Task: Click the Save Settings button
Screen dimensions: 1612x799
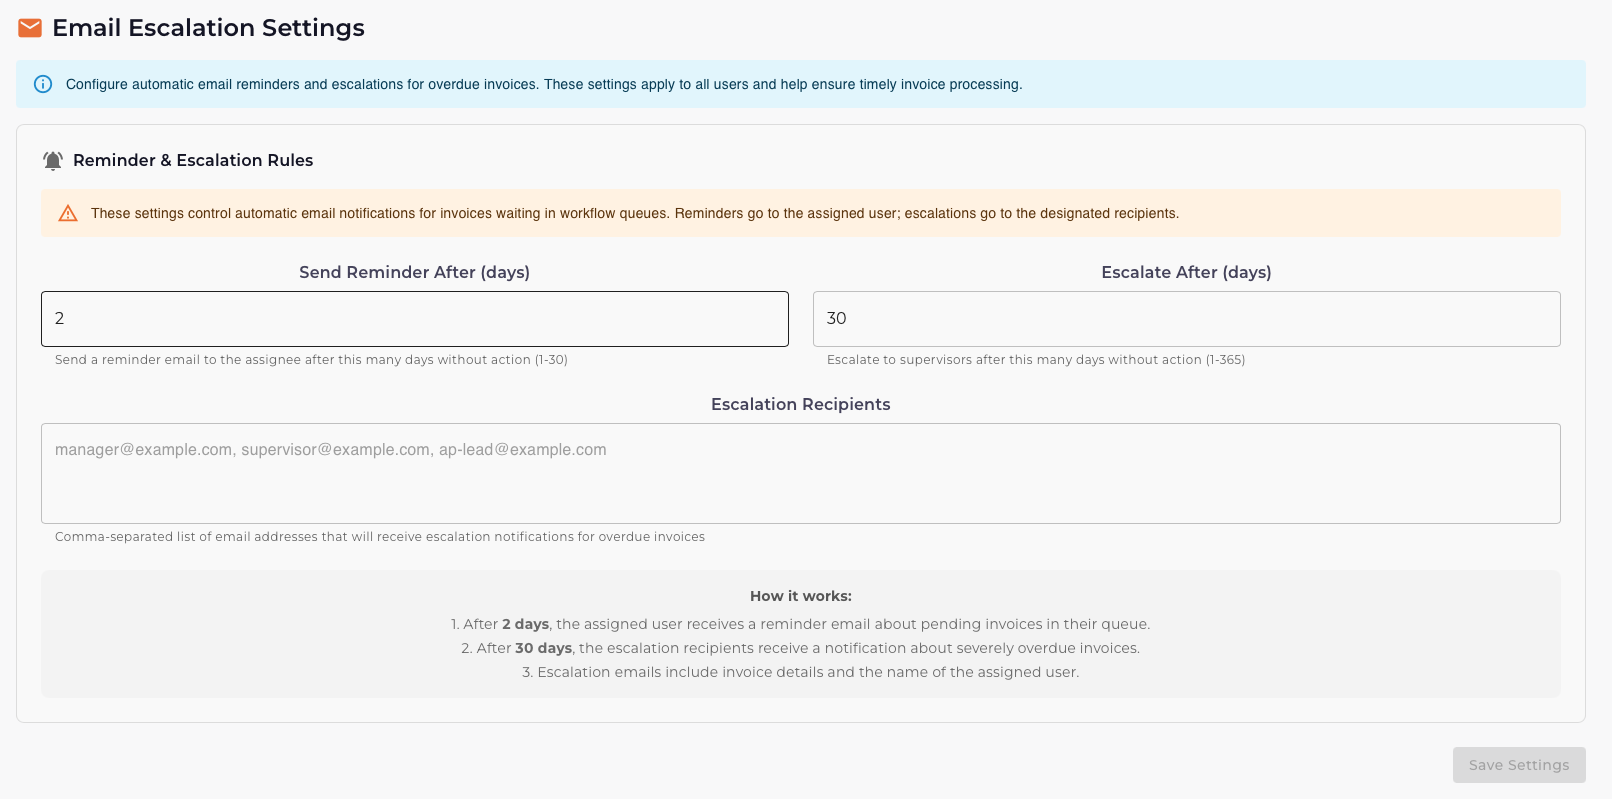Action: (x=1519, y=764)
